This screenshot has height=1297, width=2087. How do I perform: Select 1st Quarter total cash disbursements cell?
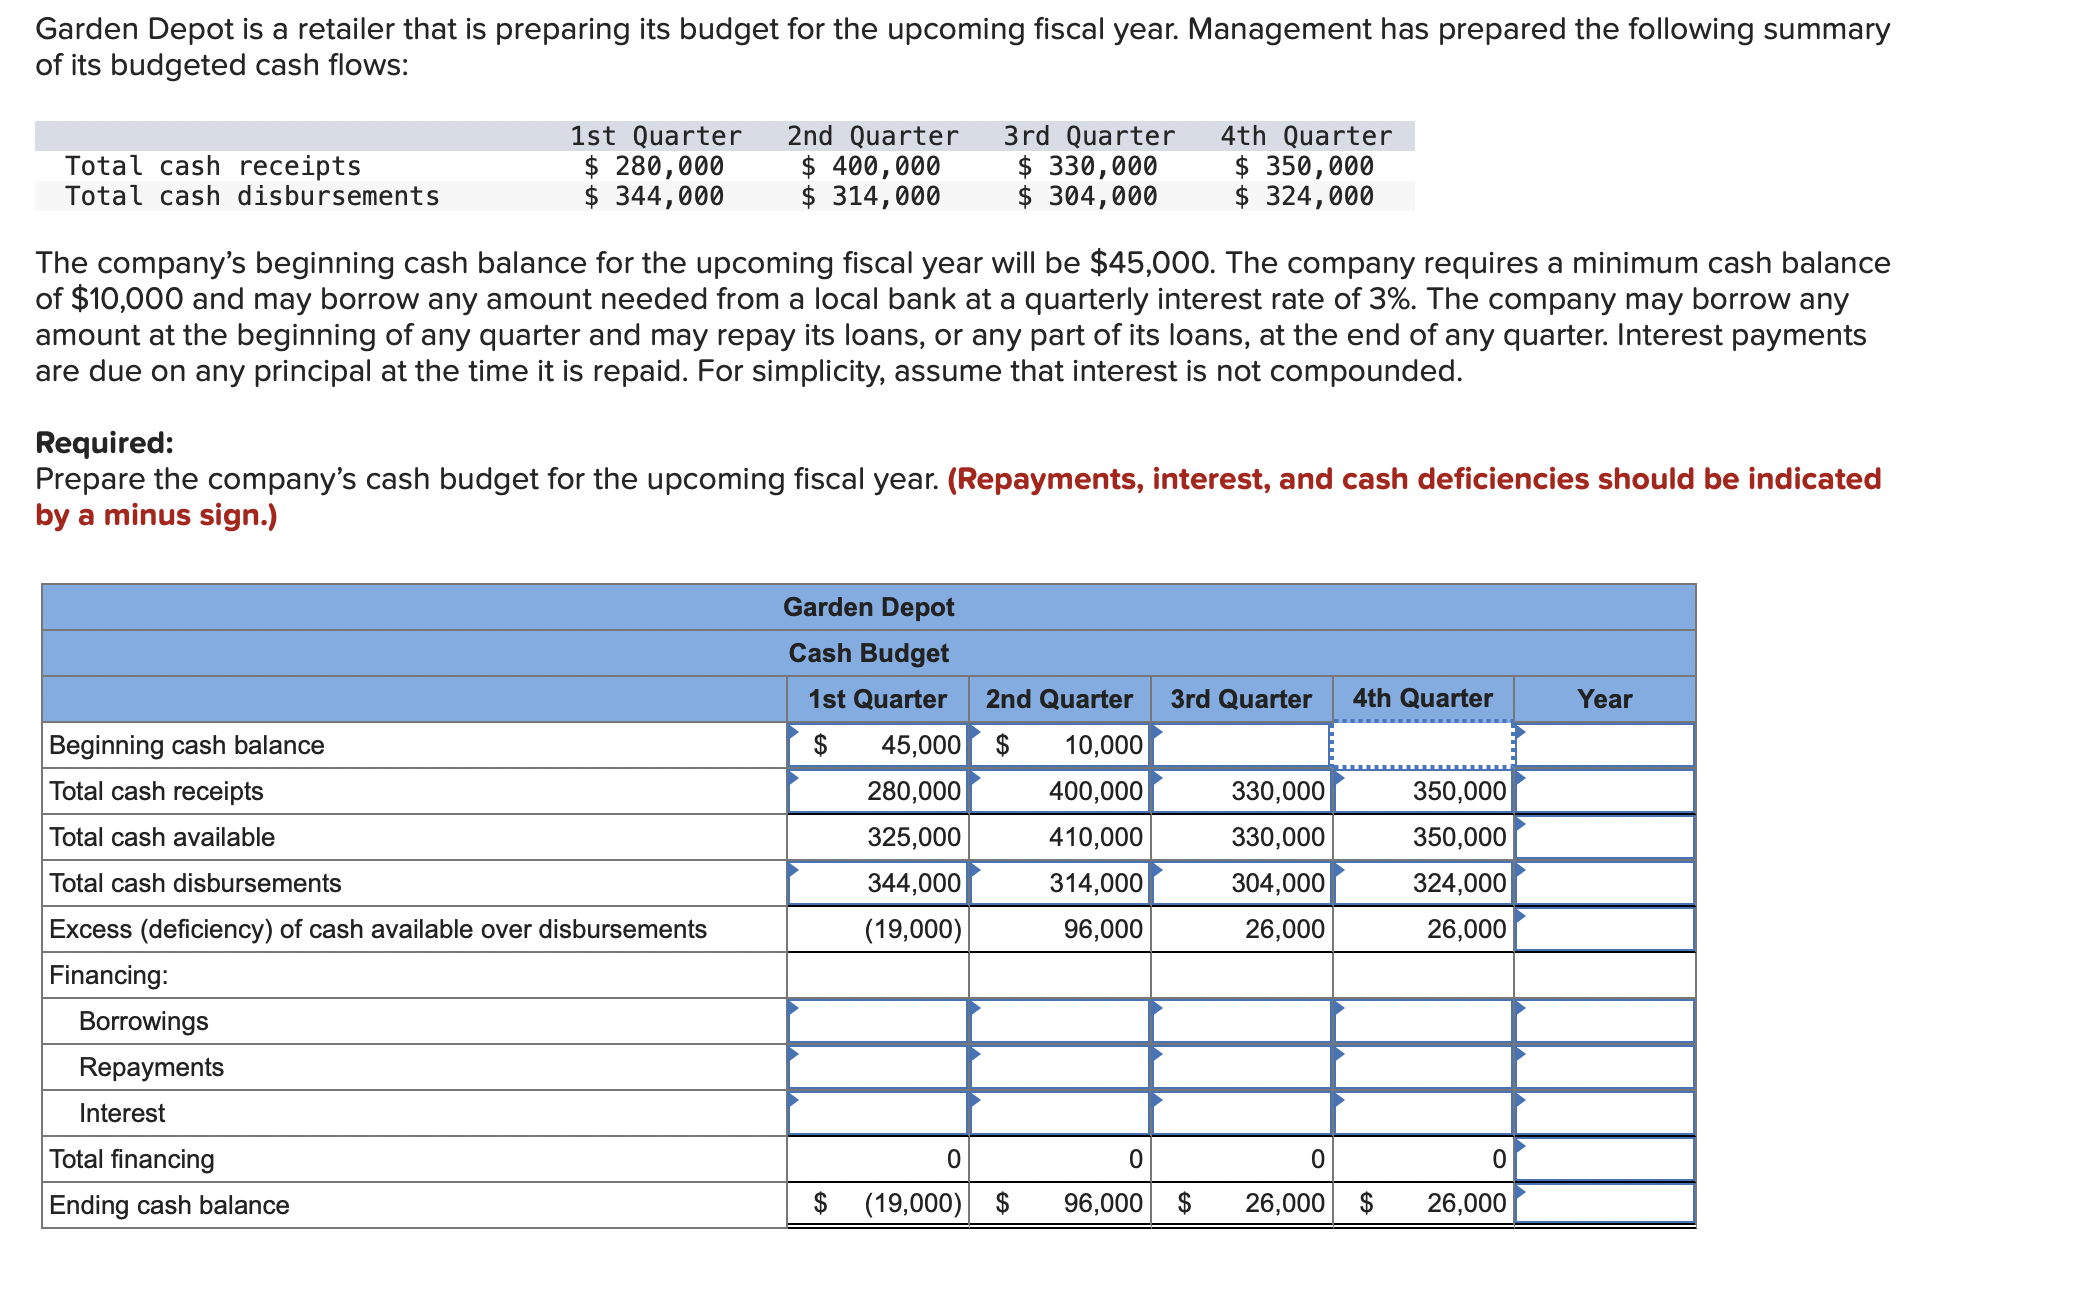coord(878,883)
